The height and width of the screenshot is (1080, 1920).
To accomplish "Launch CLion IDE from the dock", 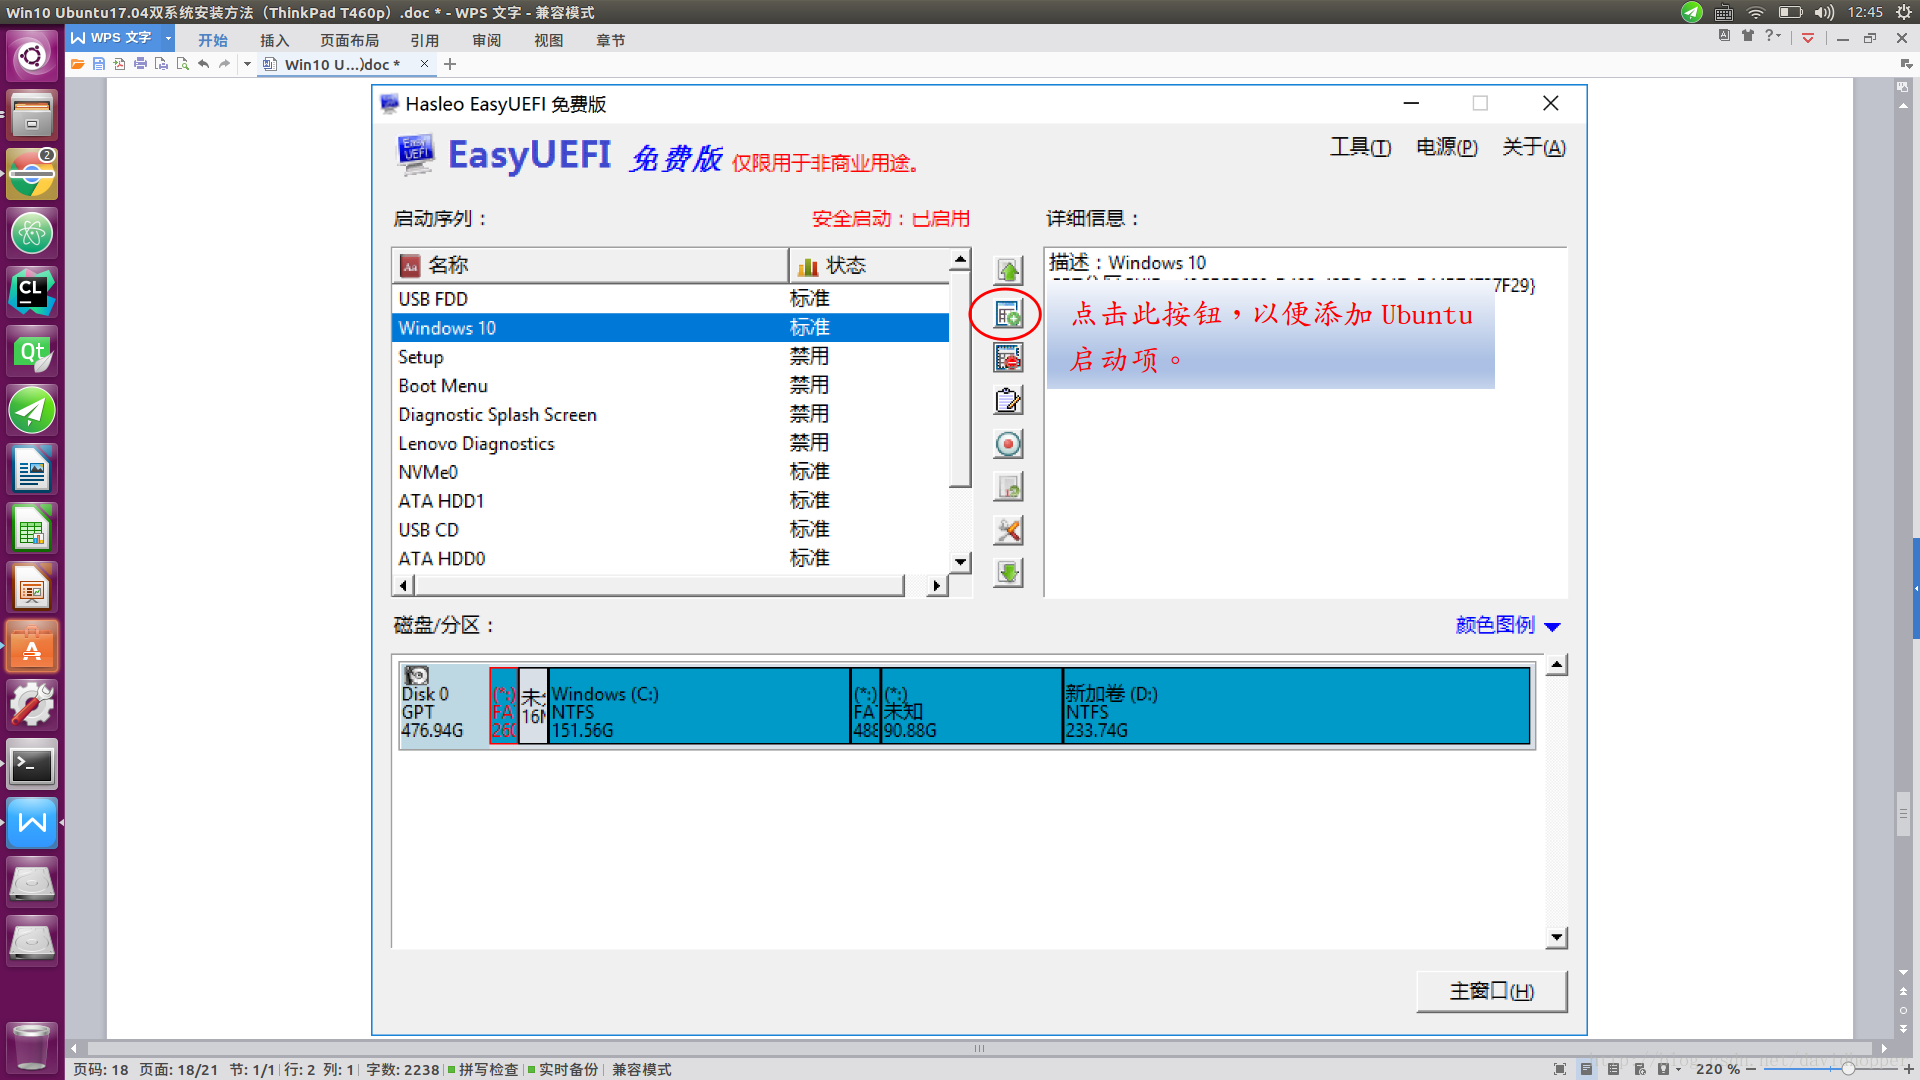I will coord(32,292).
